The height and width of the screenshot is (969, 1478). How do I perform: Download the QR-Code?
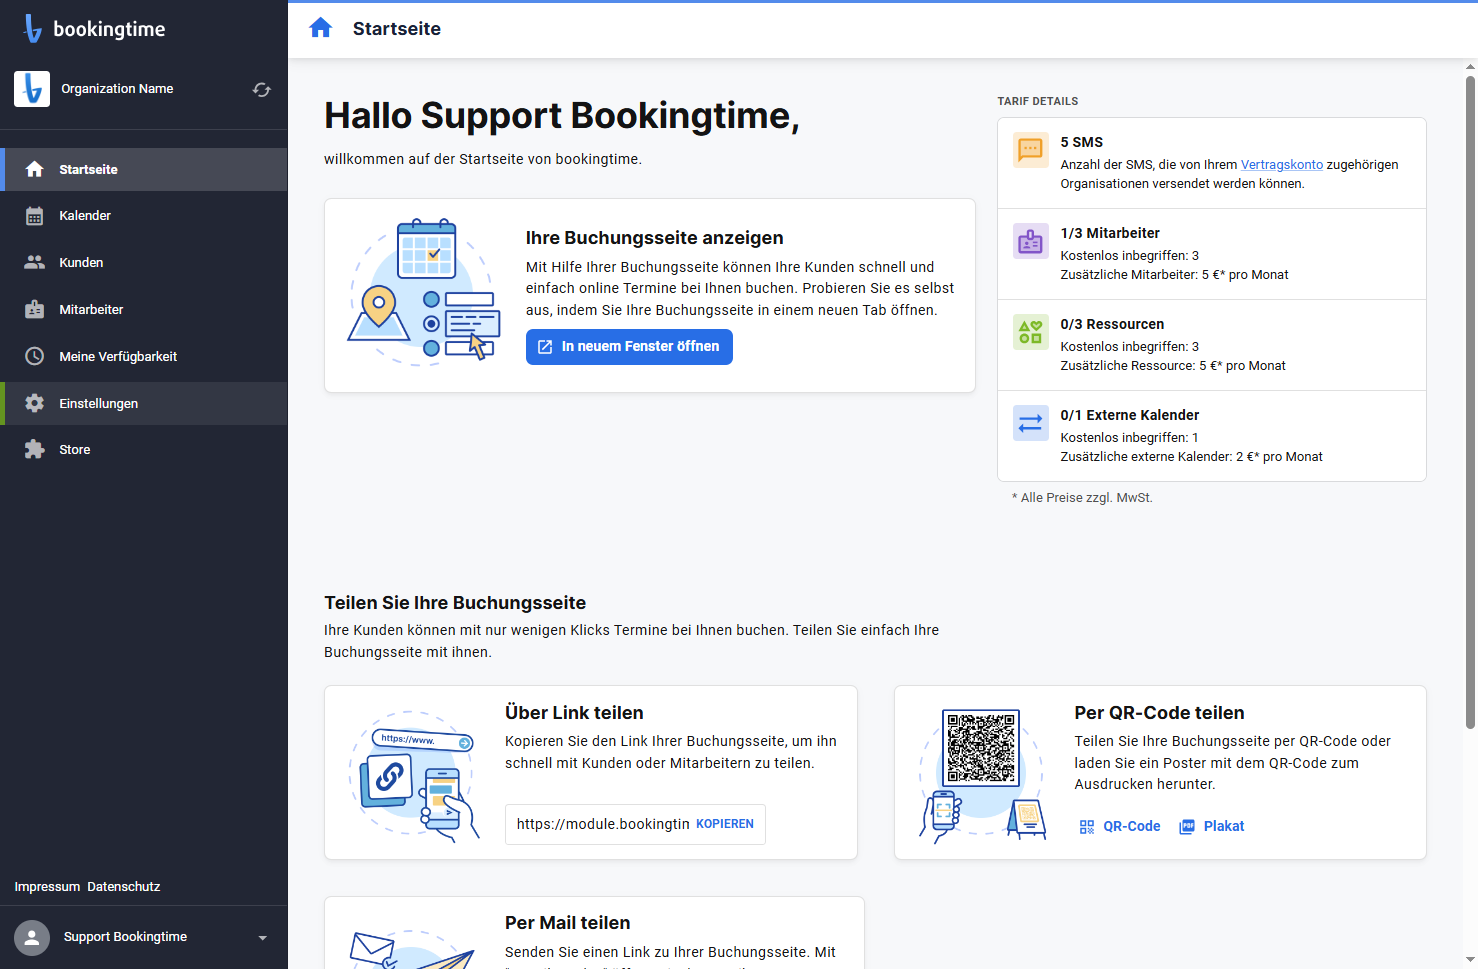tap(1120, 827)
